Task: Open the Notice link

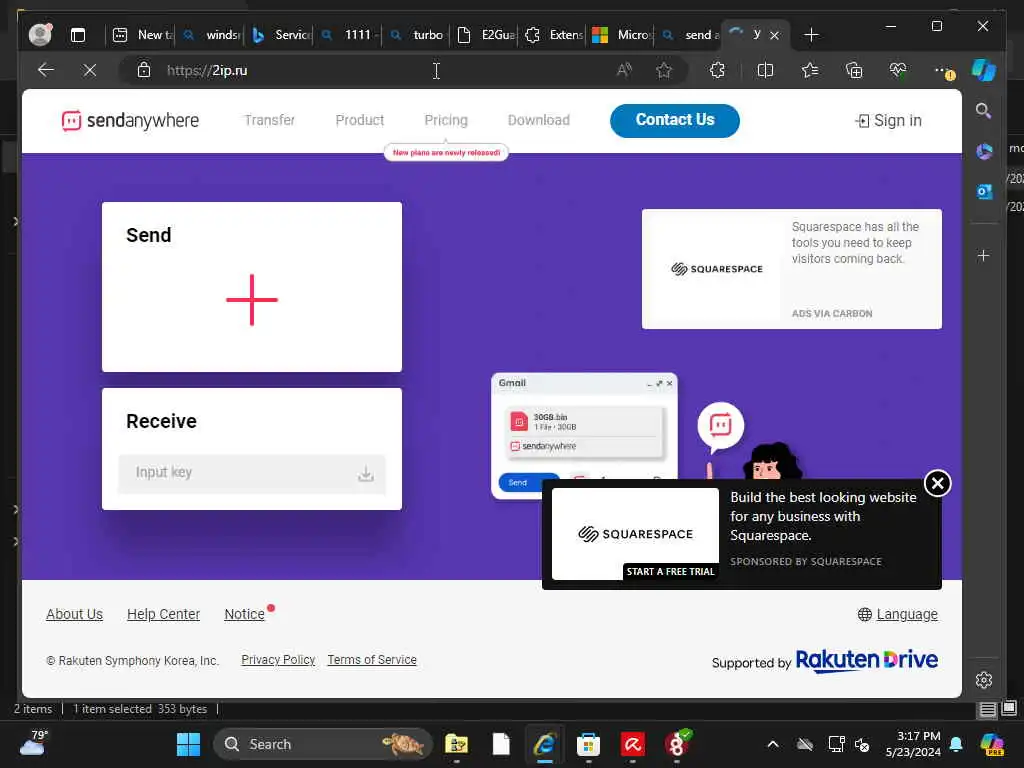Action: coord(244,614)
